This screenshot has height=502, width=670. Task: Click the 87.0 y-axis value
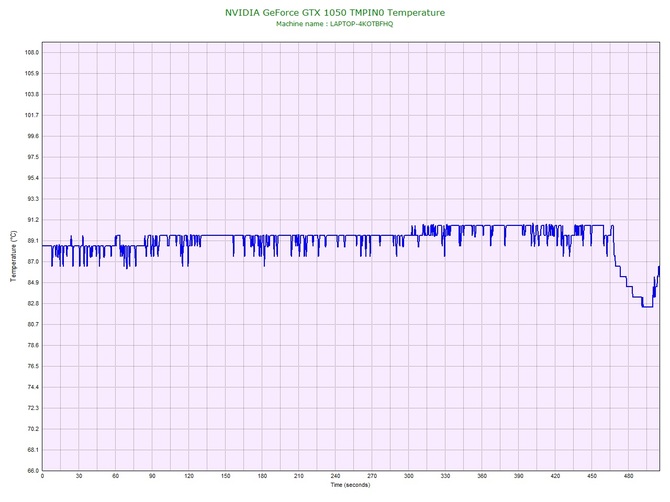[x=32, y=262]
